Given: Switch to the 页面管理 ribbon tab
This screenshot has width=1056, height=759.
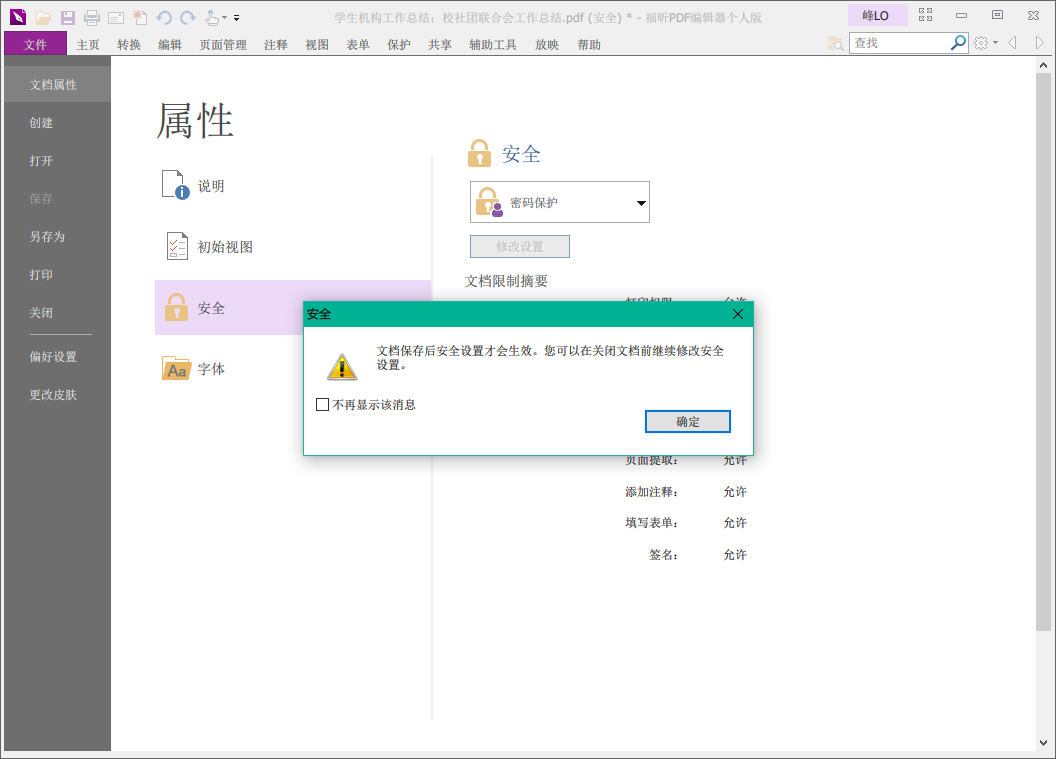Looking at the screenshot, I should point(223,44).
